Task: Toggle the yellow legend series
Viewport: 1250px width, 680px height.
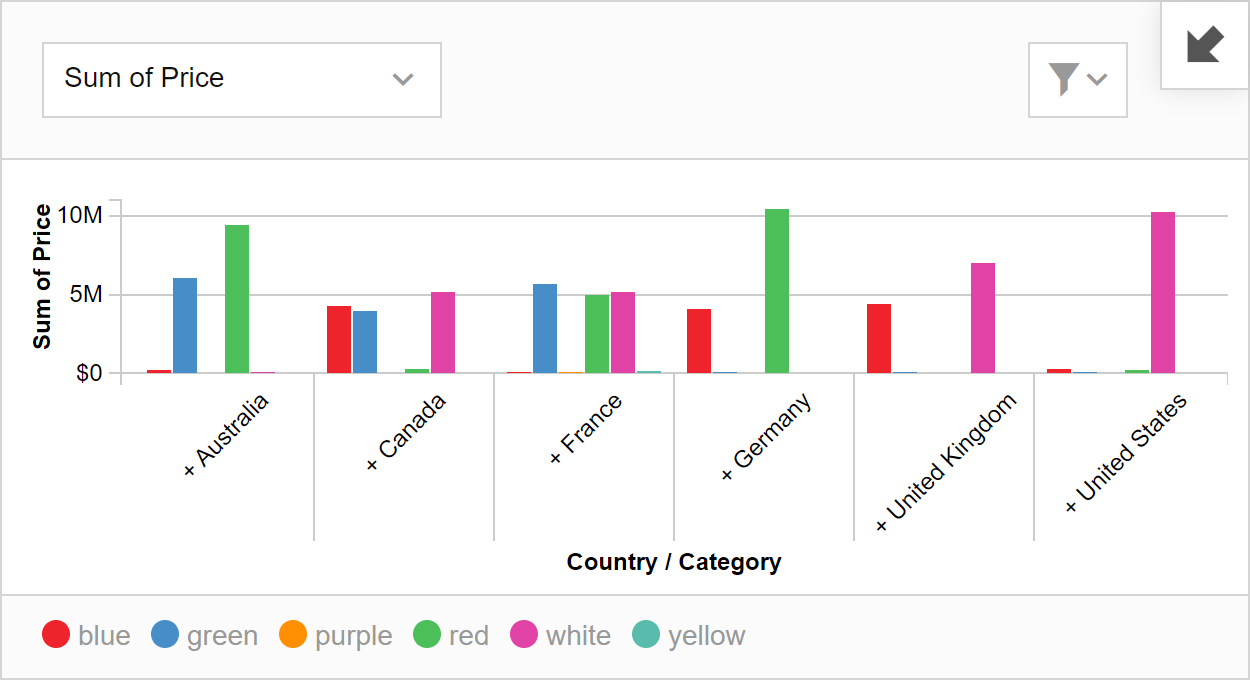Action: [690, 635]
